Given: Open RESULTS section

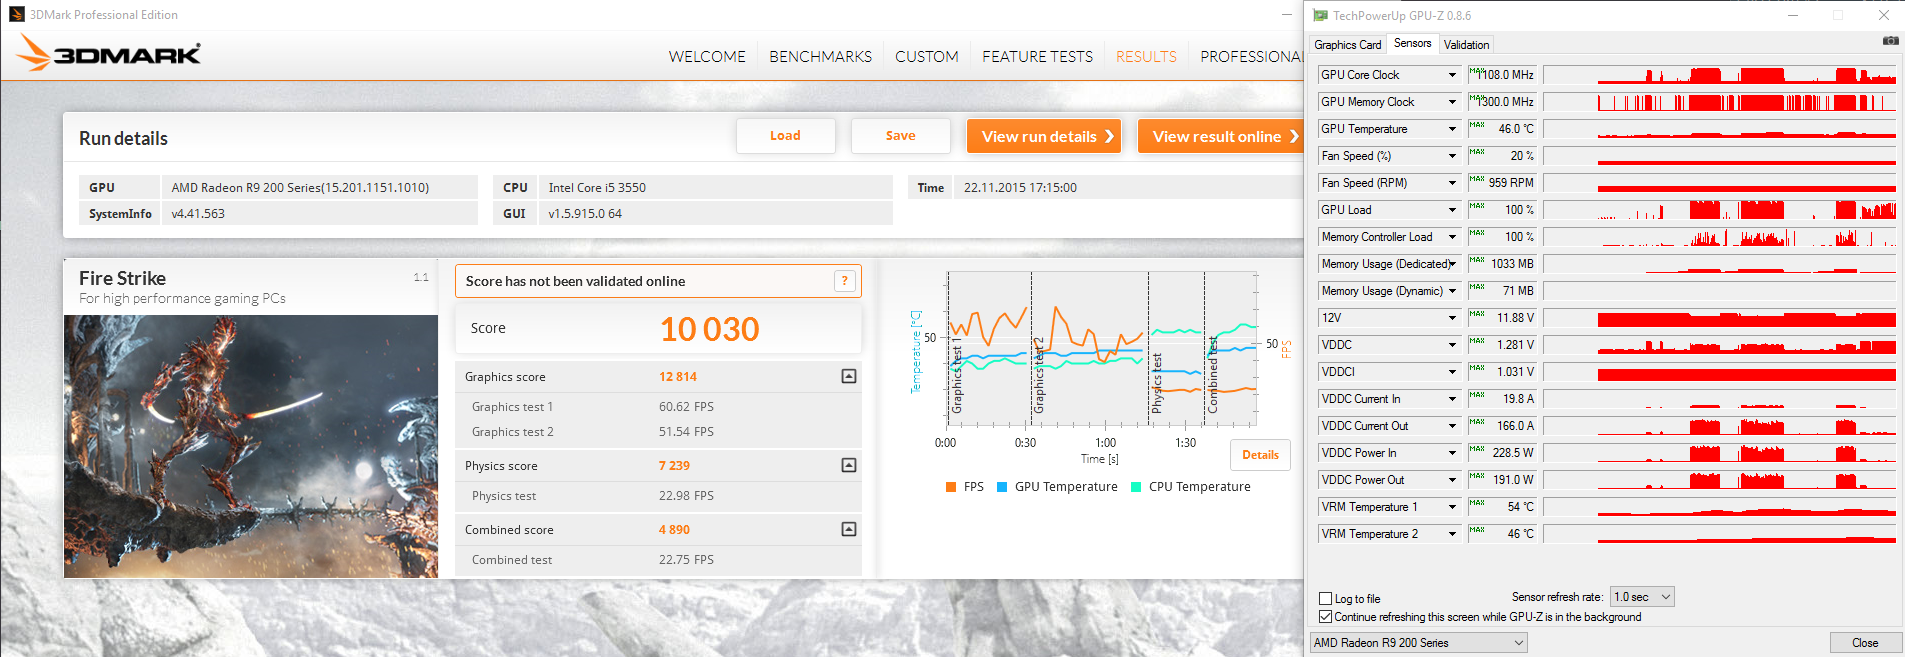Looking at the screenshot, I should (x=1146, y=57).
